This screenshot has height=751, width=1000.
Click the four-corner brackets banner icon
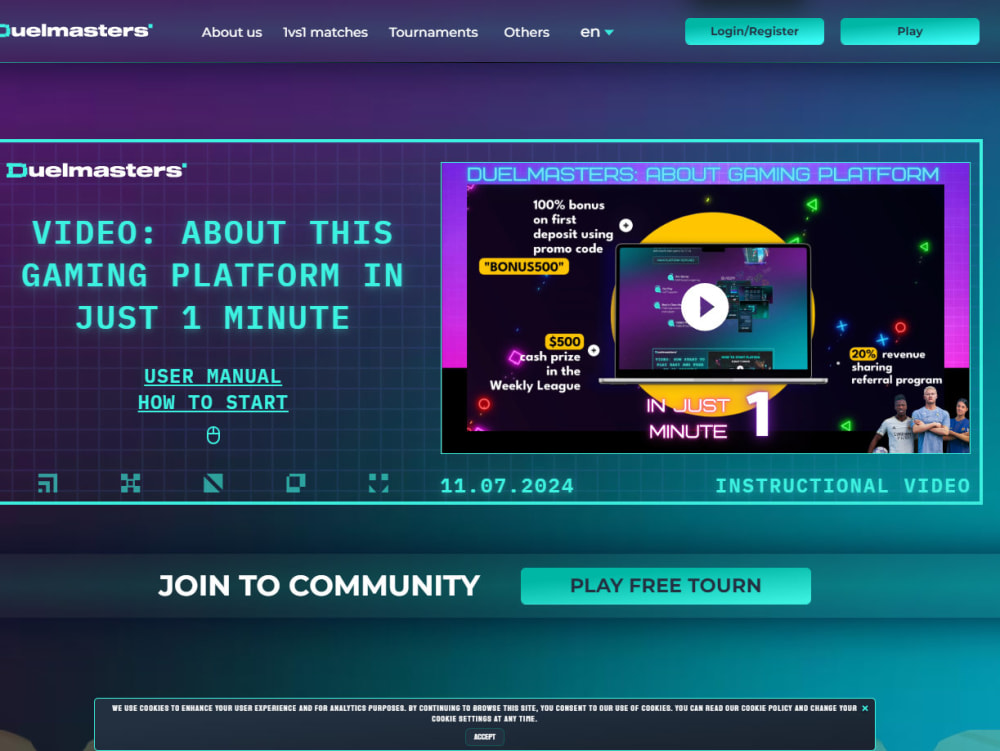[379, 483]
